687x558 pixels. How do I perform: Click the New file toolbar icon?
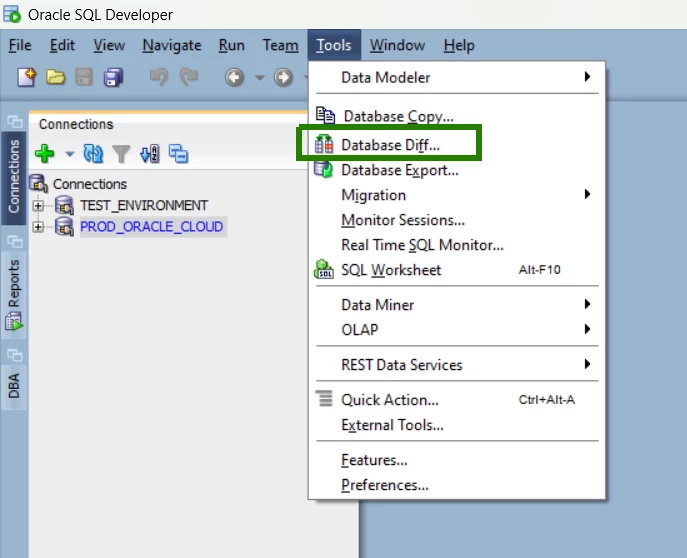(x=26, y=78)
